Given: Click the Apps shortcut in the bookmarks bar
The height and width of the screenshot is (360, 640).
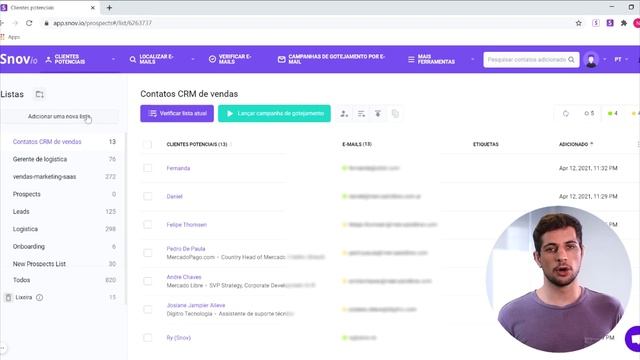Looking at the screenshot, I should coord(11,37).
